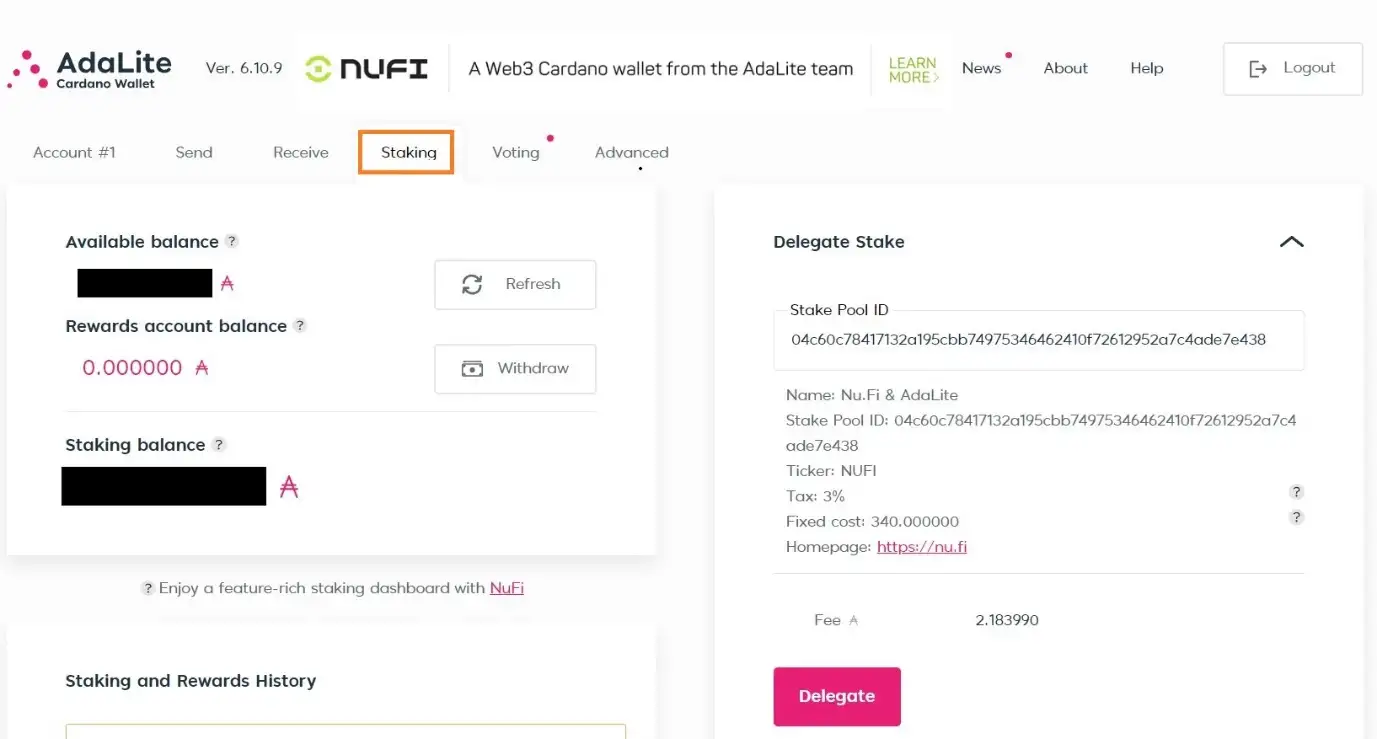Click the Staking and Rewards History heading

click(x=191, y=681)
